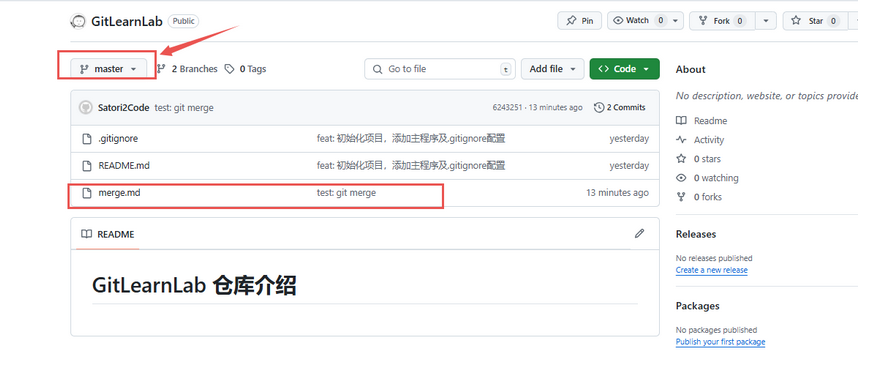
Task: Select the README tab
Action: pyautogui.click(x=108, y=234)
